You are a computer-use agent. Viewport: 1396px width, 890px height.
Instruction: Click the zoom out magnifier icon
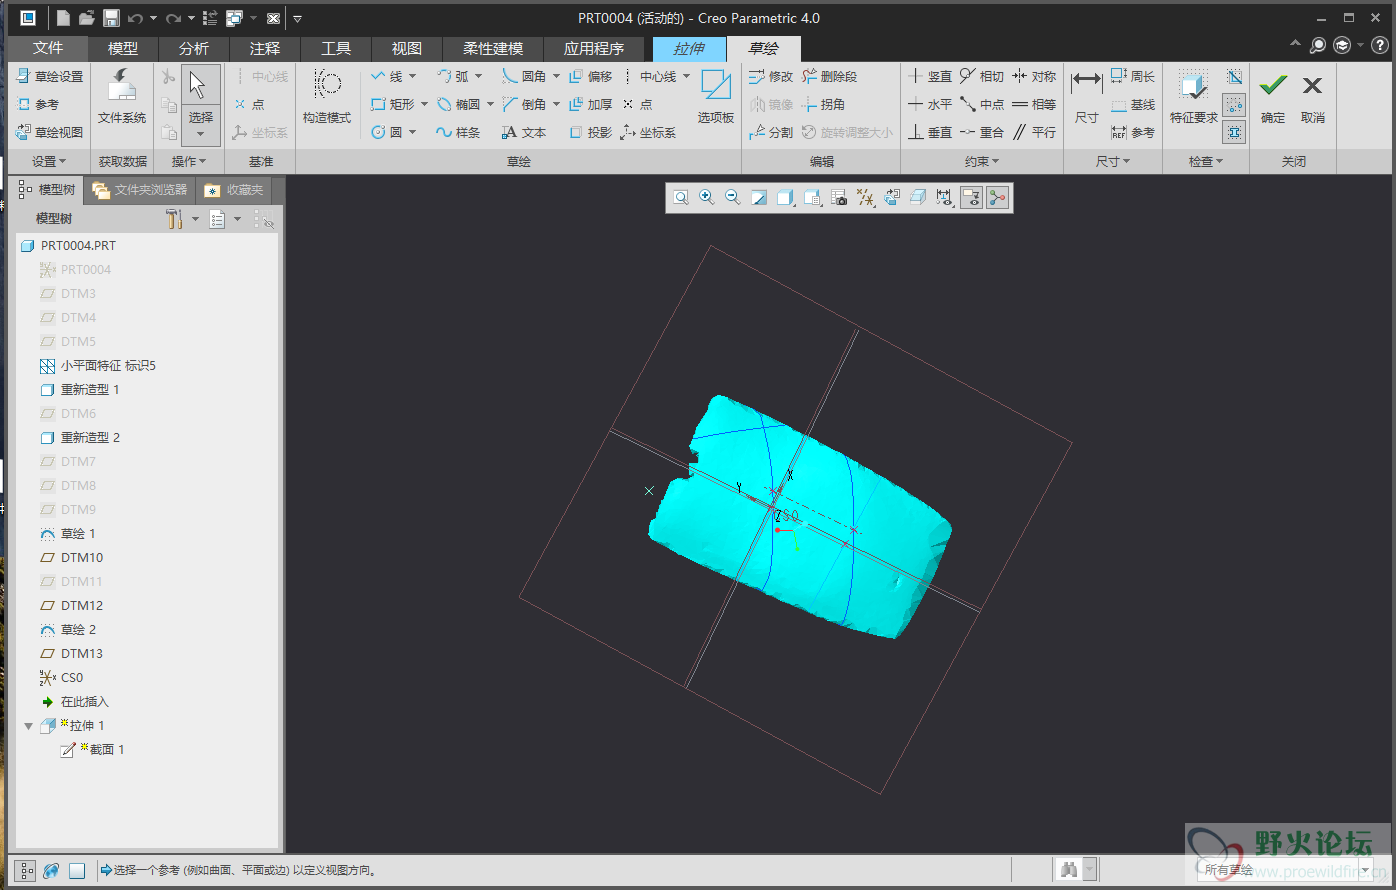(733, 198)
